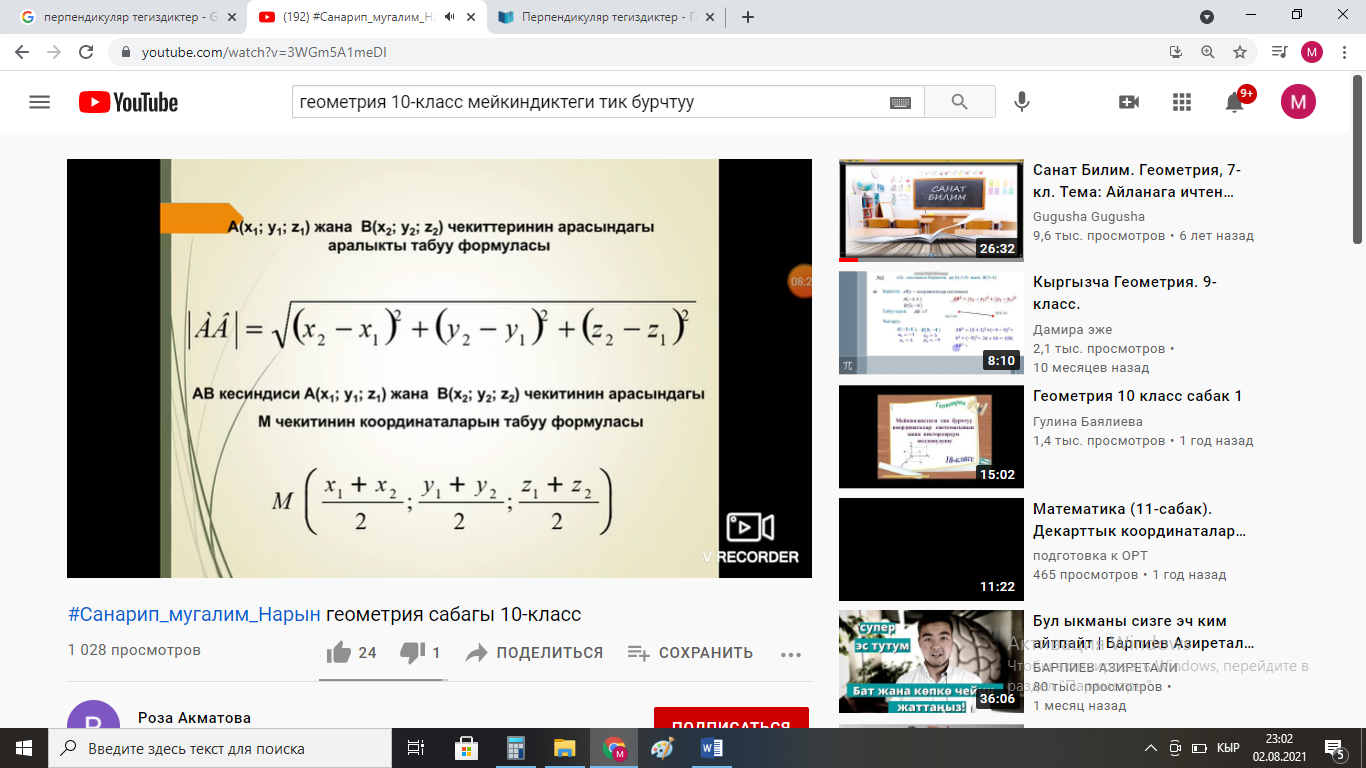Open the Chrome profile avatar
The image size is (1366, 768).
tap(1312, 52)
